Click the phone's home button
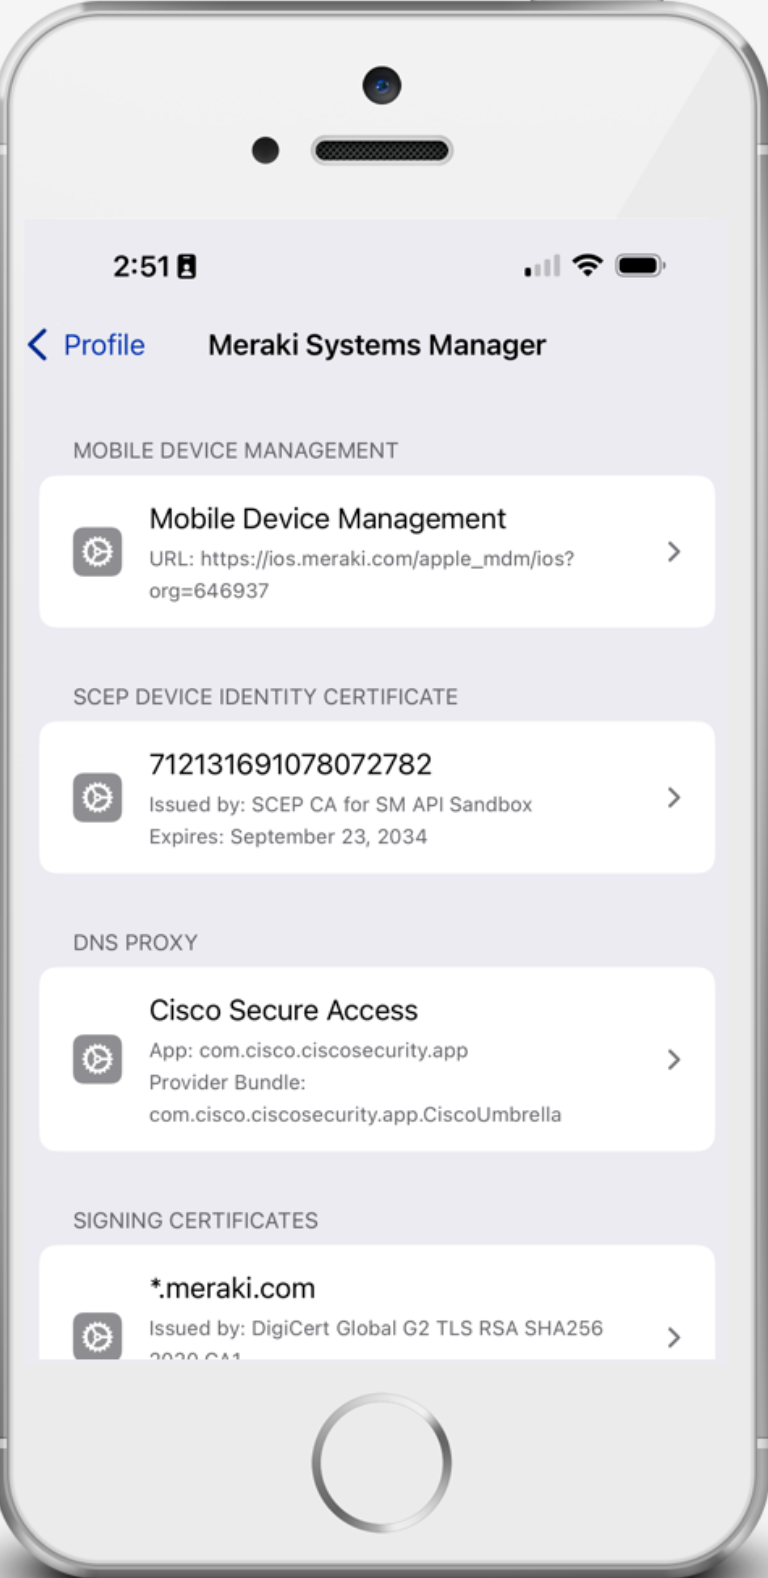This screenshot has width=768, height=1578. click(x=381, y=1462)
